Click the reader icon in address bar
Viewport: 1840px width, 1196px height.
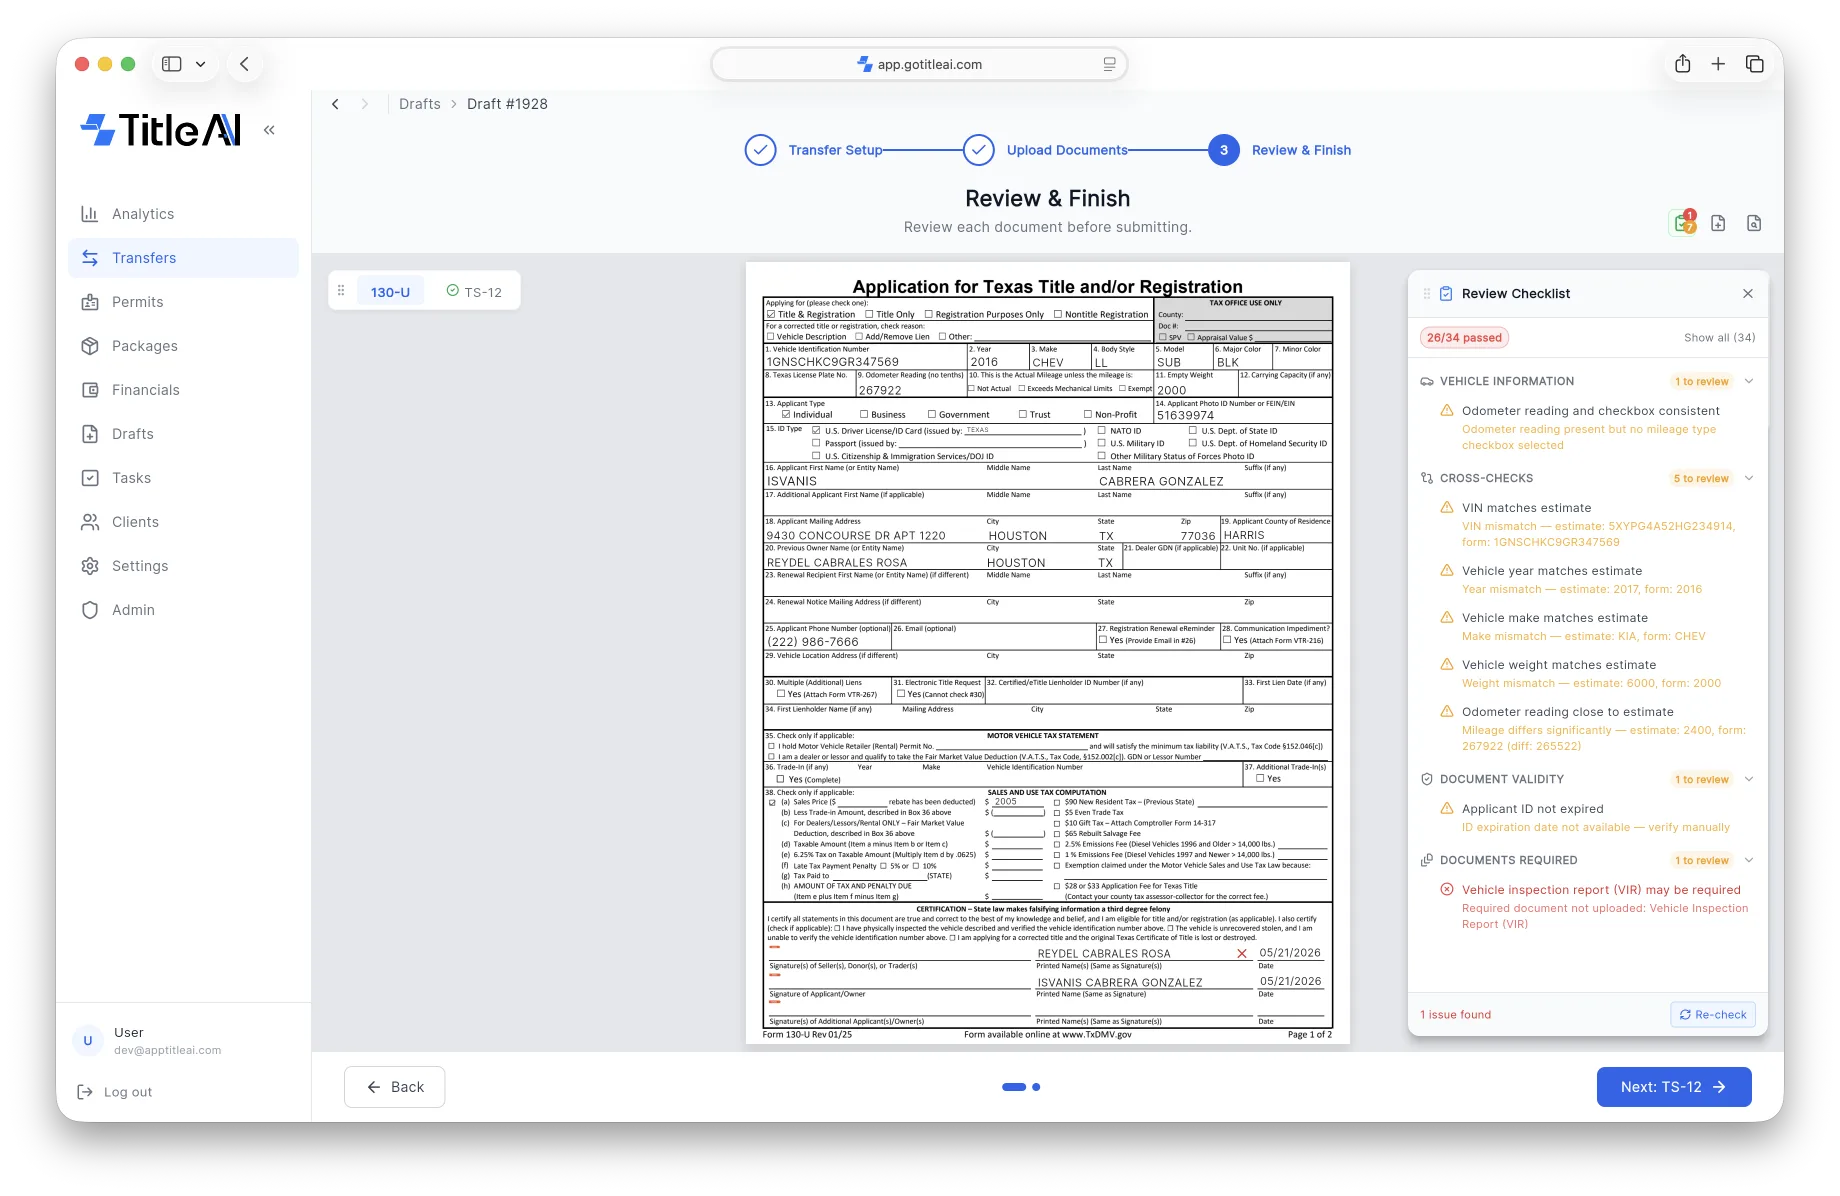[1109, 64]
